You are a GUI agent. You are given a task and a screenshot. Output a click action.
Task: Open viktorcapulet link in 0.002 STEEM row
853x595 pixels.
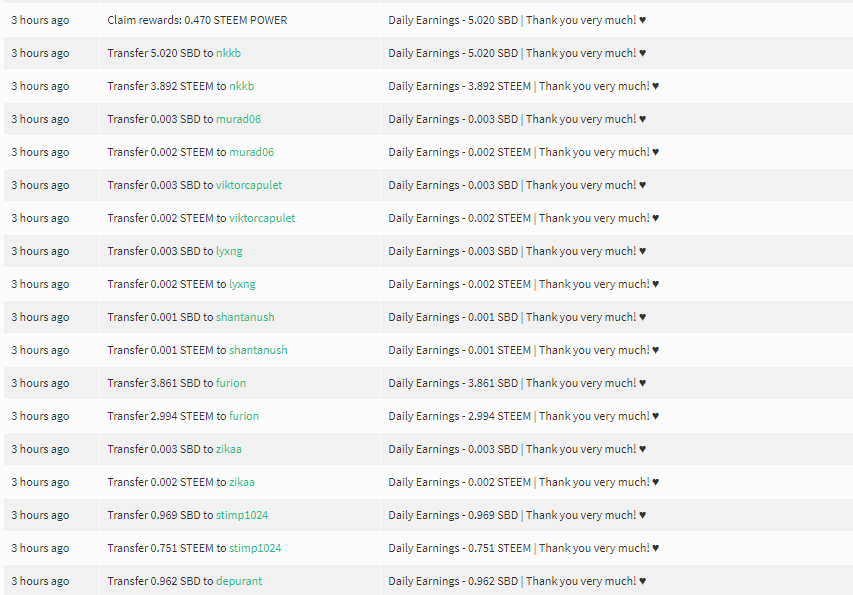[262, 218]
